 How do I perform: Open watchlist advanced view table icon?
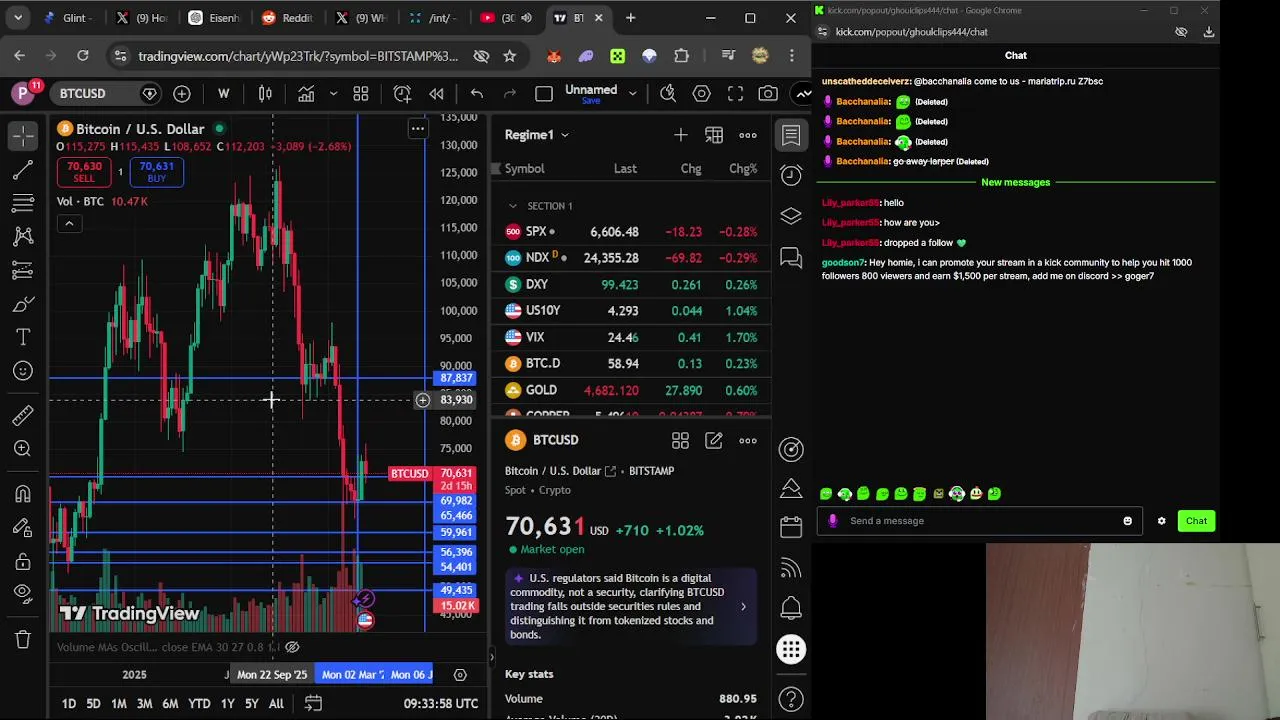714,134
